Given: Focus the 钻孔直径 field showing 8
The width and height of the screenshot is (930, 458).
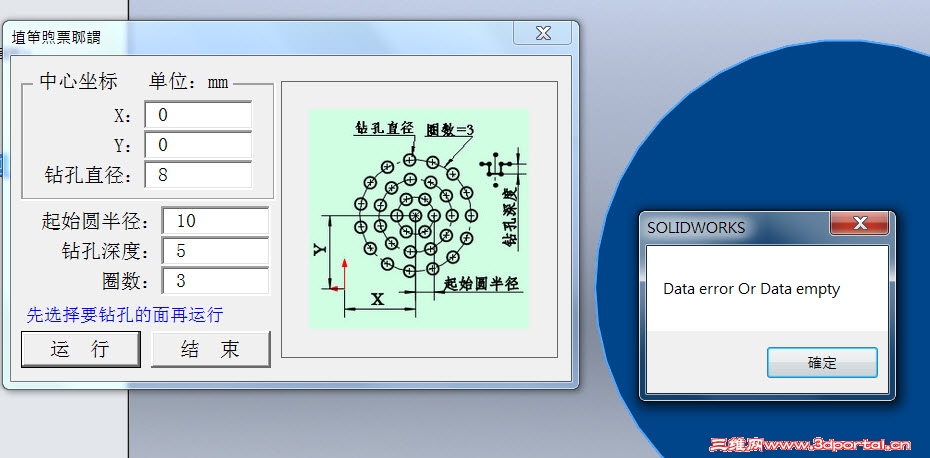Looking at the screenshot, I should click(x=198, y=175).
